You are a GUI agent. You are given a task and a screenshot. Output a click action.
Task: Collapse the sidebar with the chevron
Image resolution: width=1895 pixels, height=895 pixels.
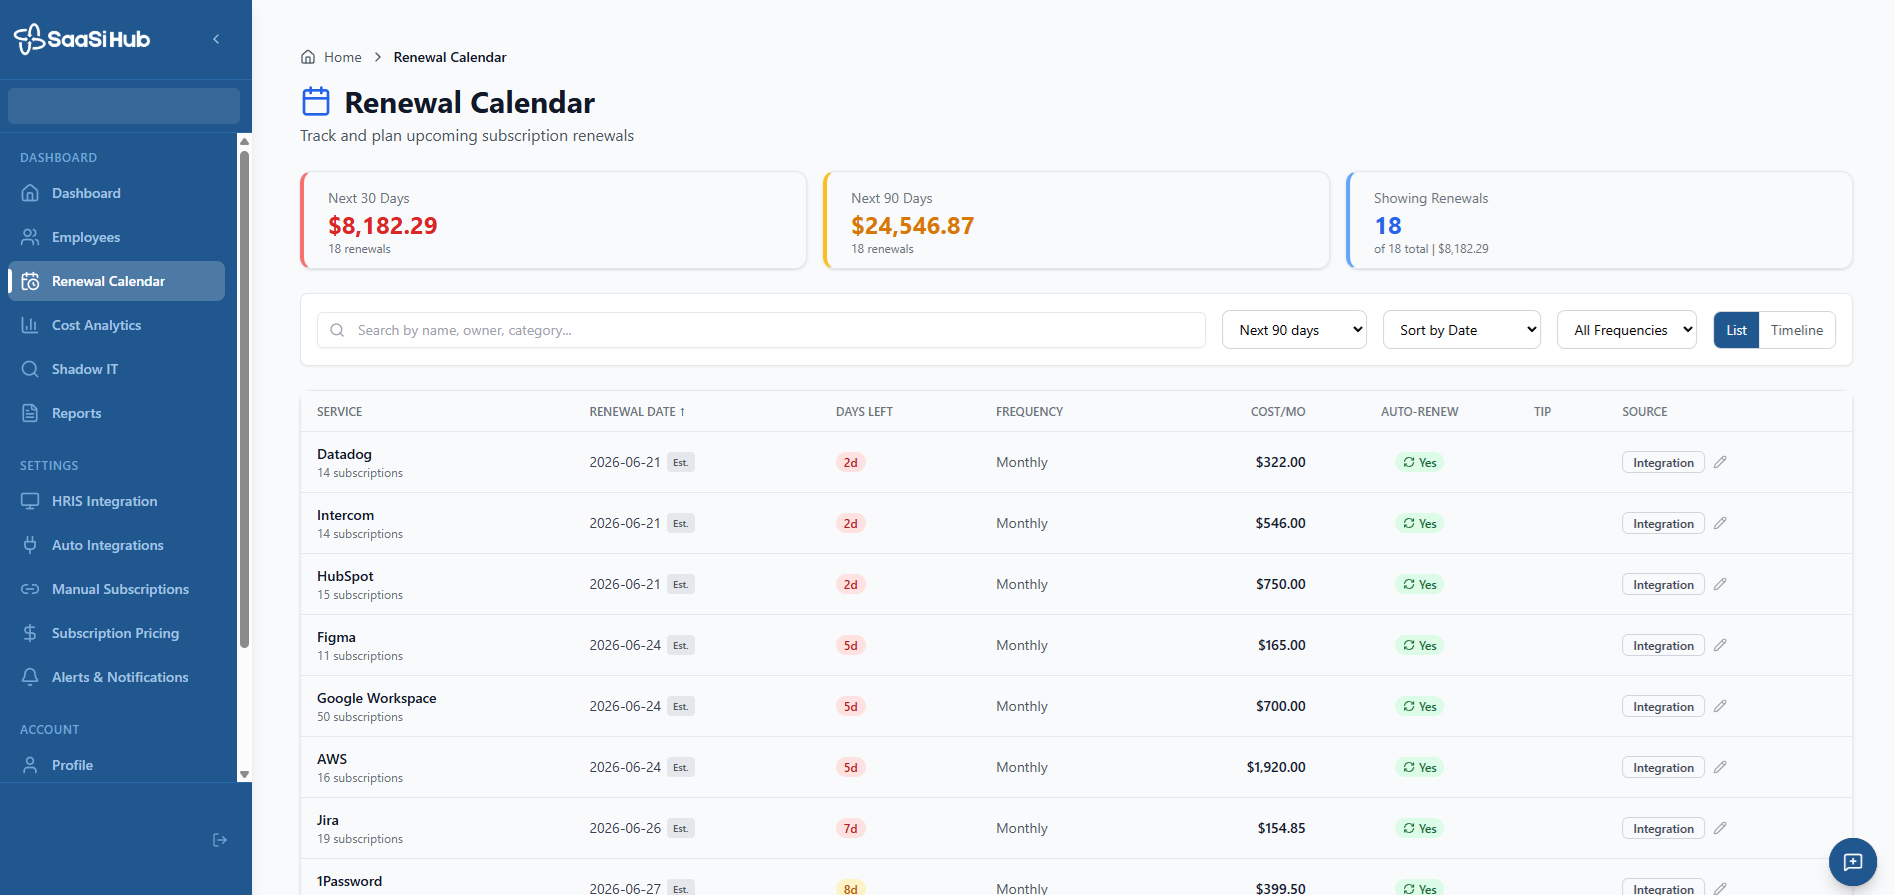click(x=216, y=39)
